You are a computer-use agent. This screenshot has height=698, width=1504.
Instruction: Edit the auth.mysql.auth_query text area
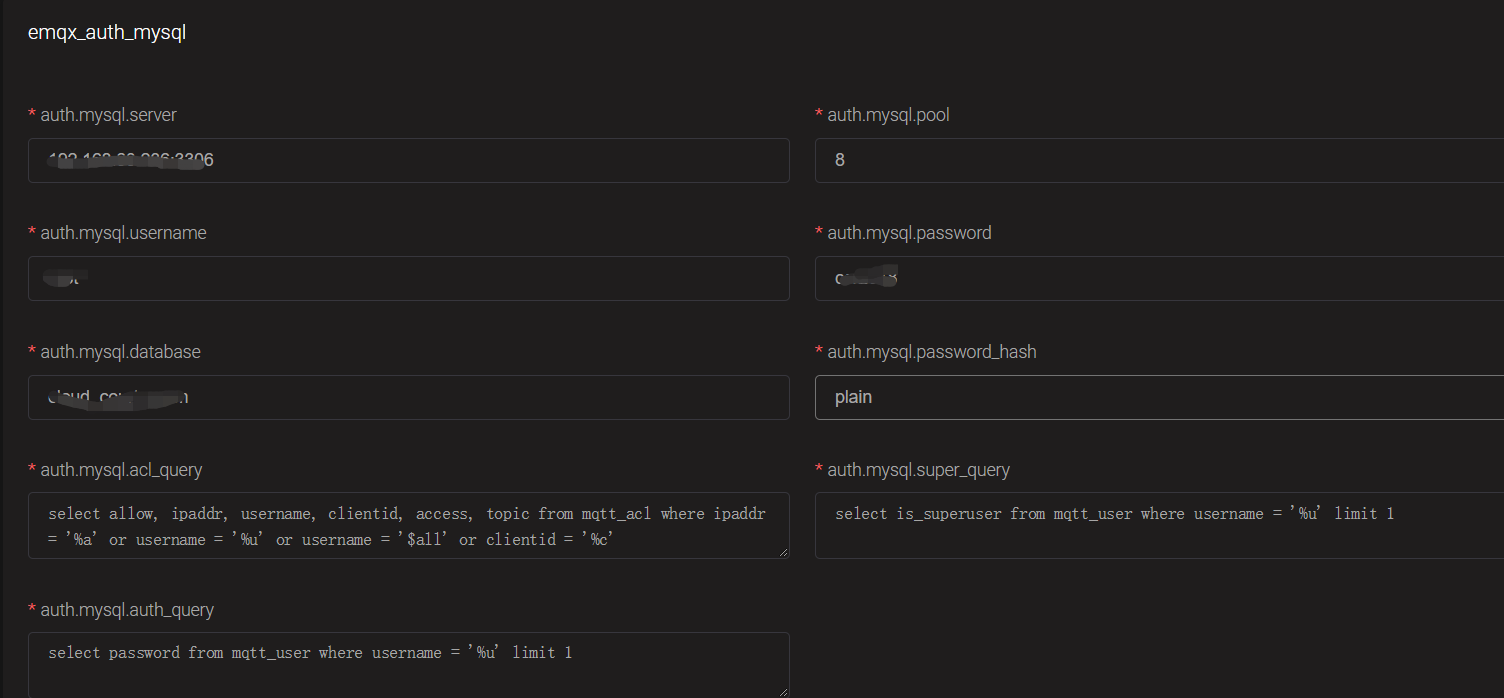pos(409,664)
